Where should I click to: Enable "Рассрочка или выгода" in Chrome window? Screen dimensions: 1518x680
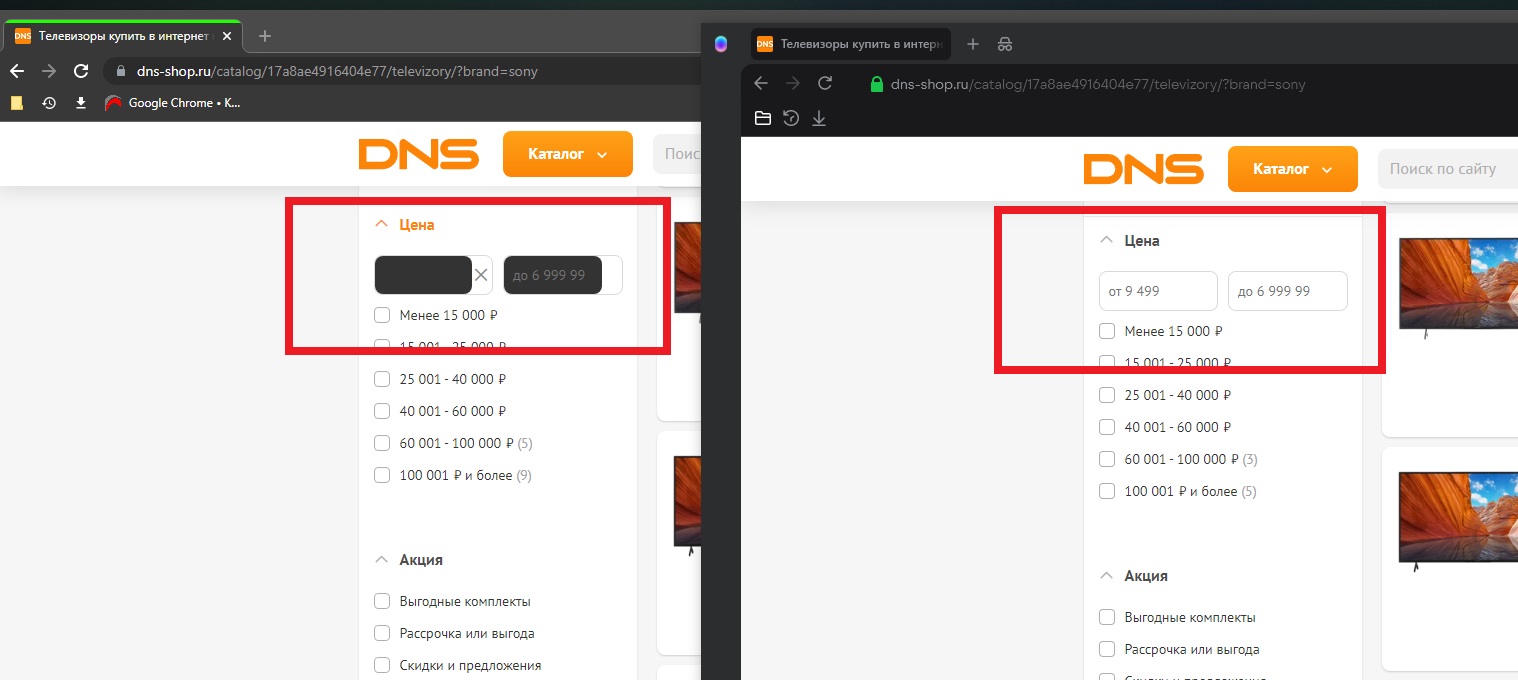(382, 633)
